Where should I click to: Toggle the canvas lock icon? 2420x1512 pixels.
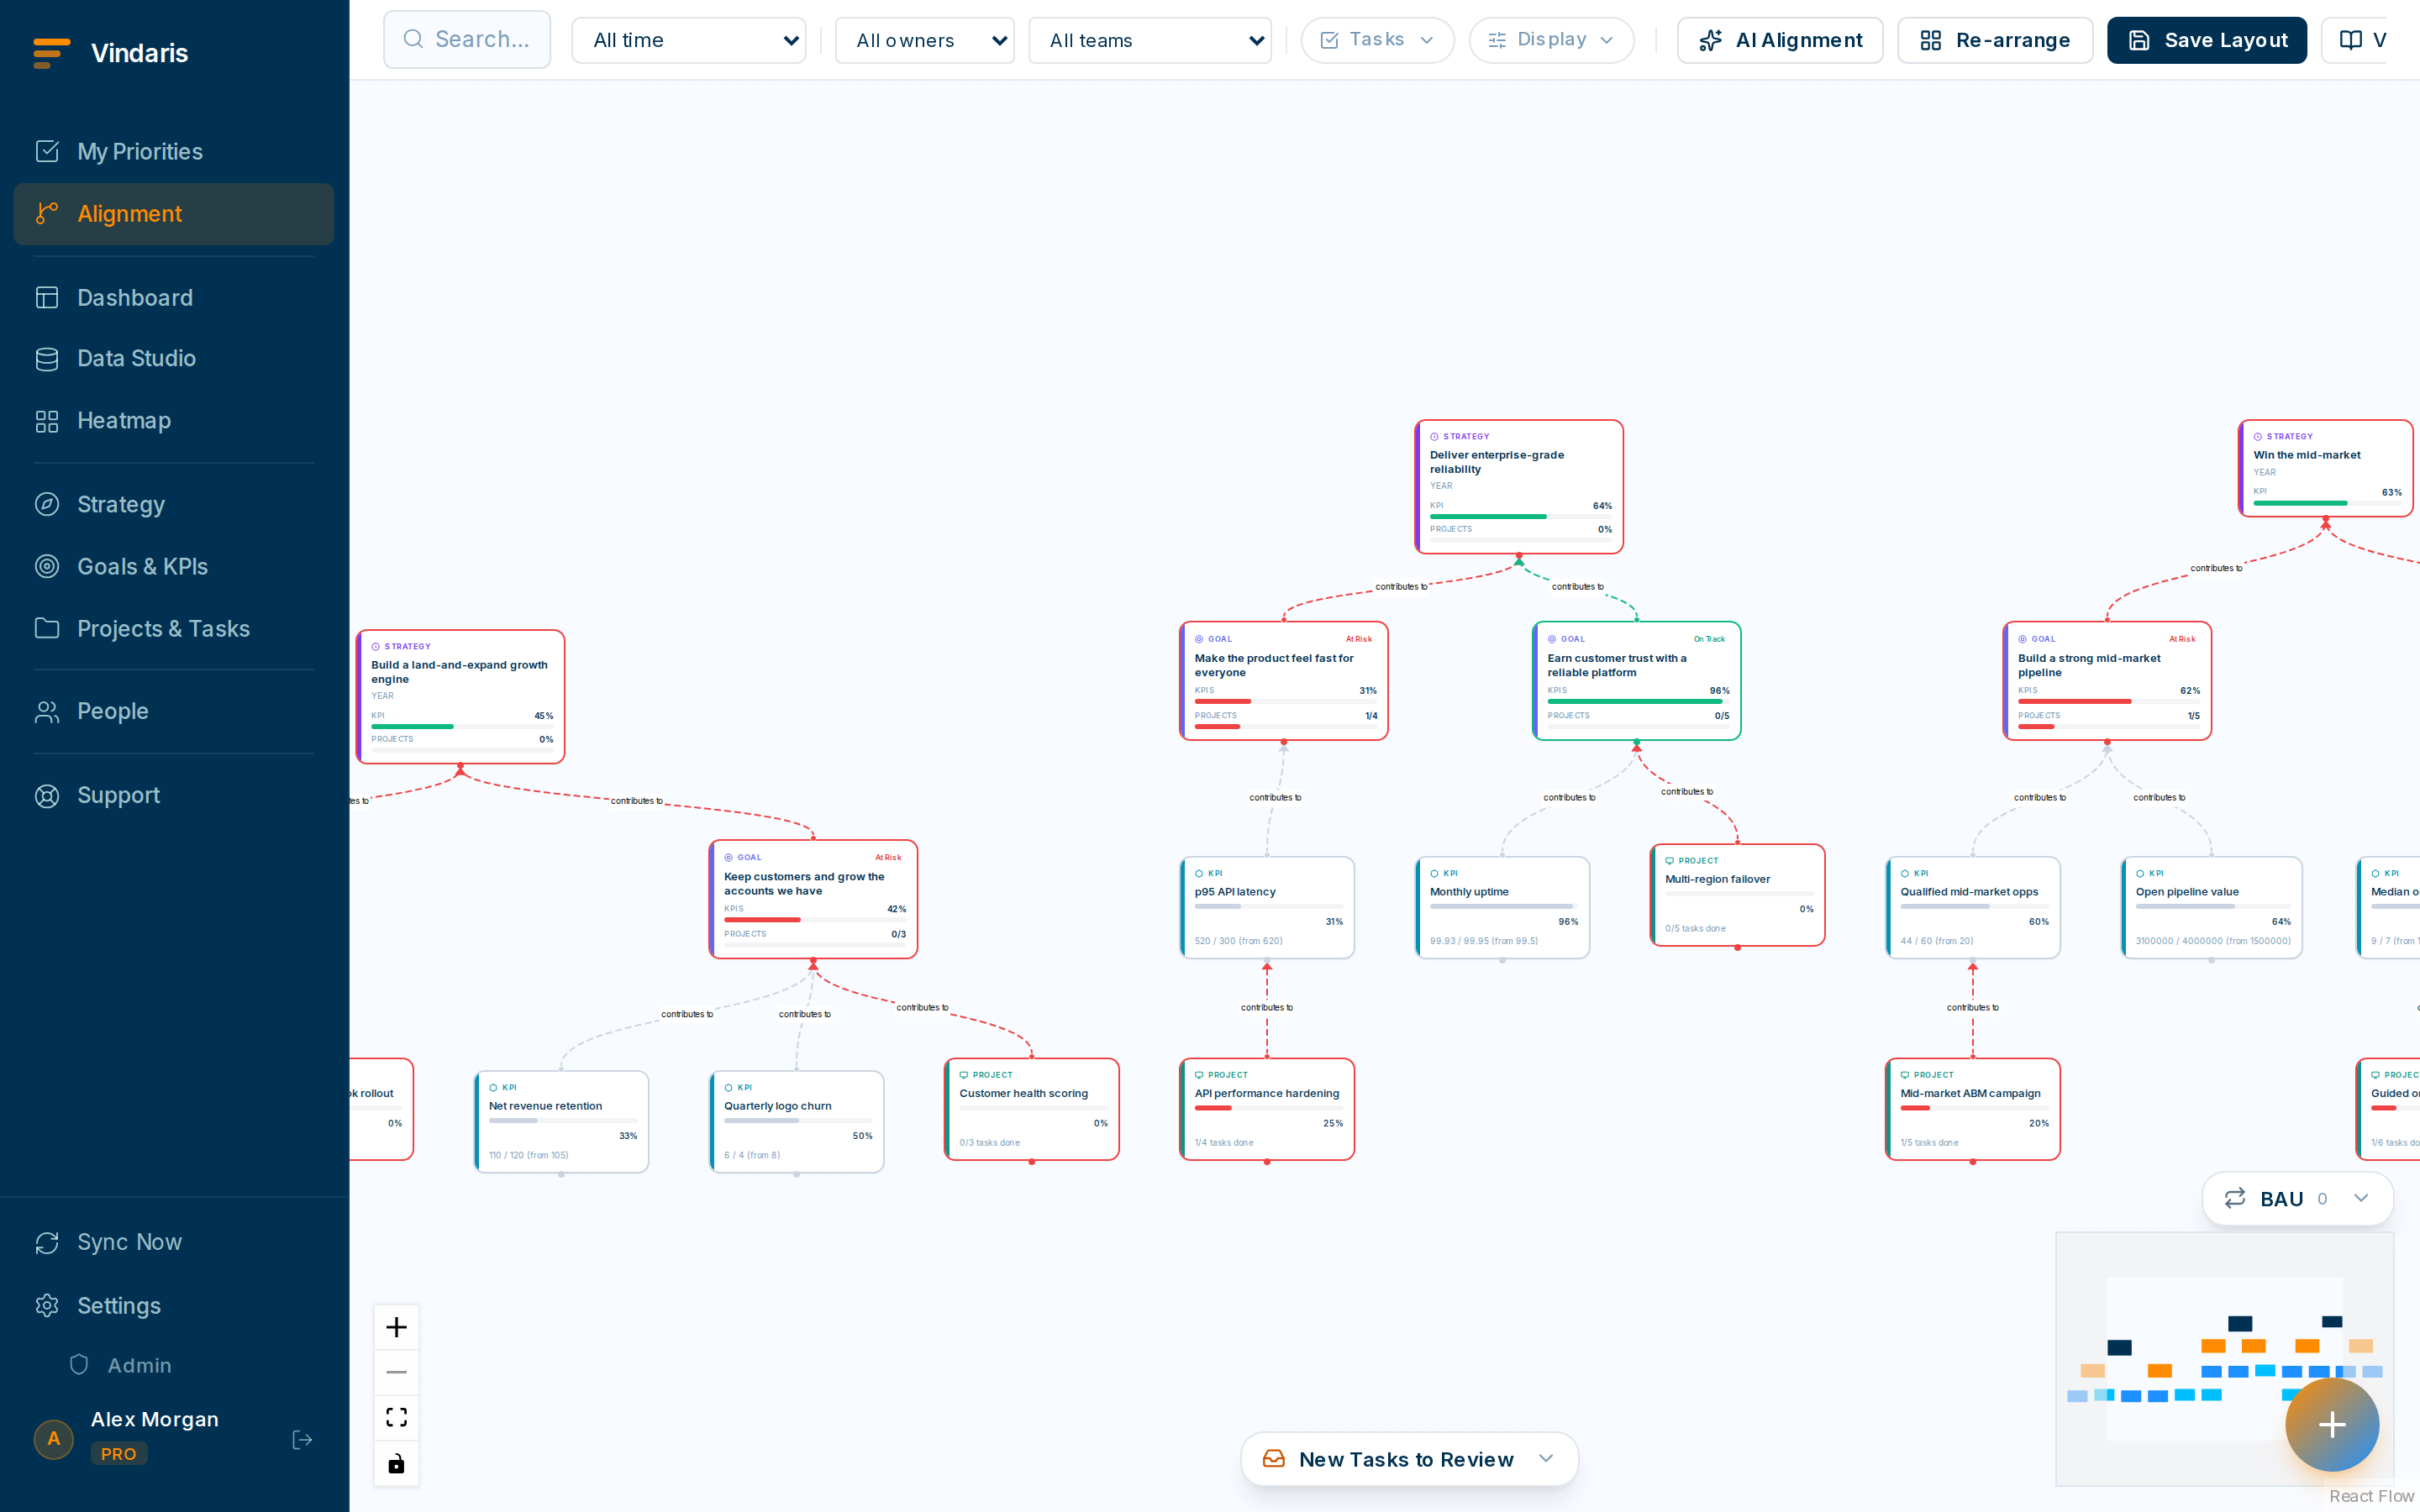396,1463
